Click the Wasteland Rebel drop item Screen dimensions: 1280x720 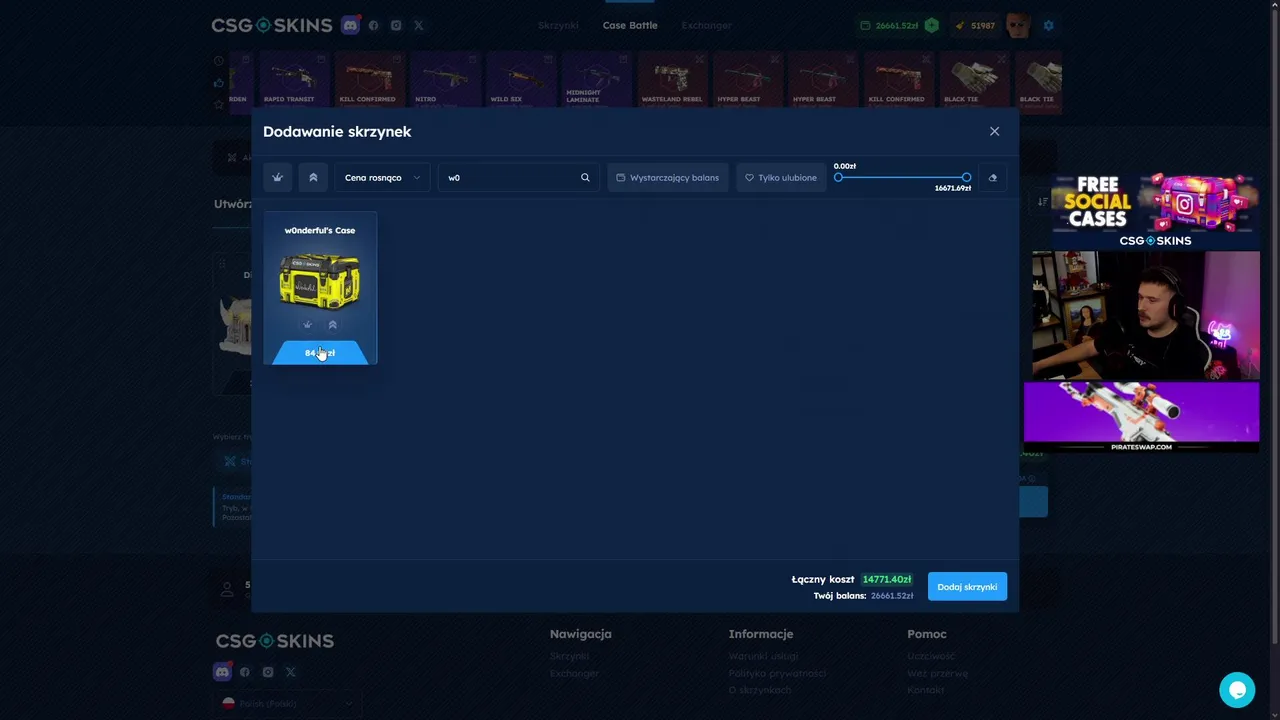point(672,79)
